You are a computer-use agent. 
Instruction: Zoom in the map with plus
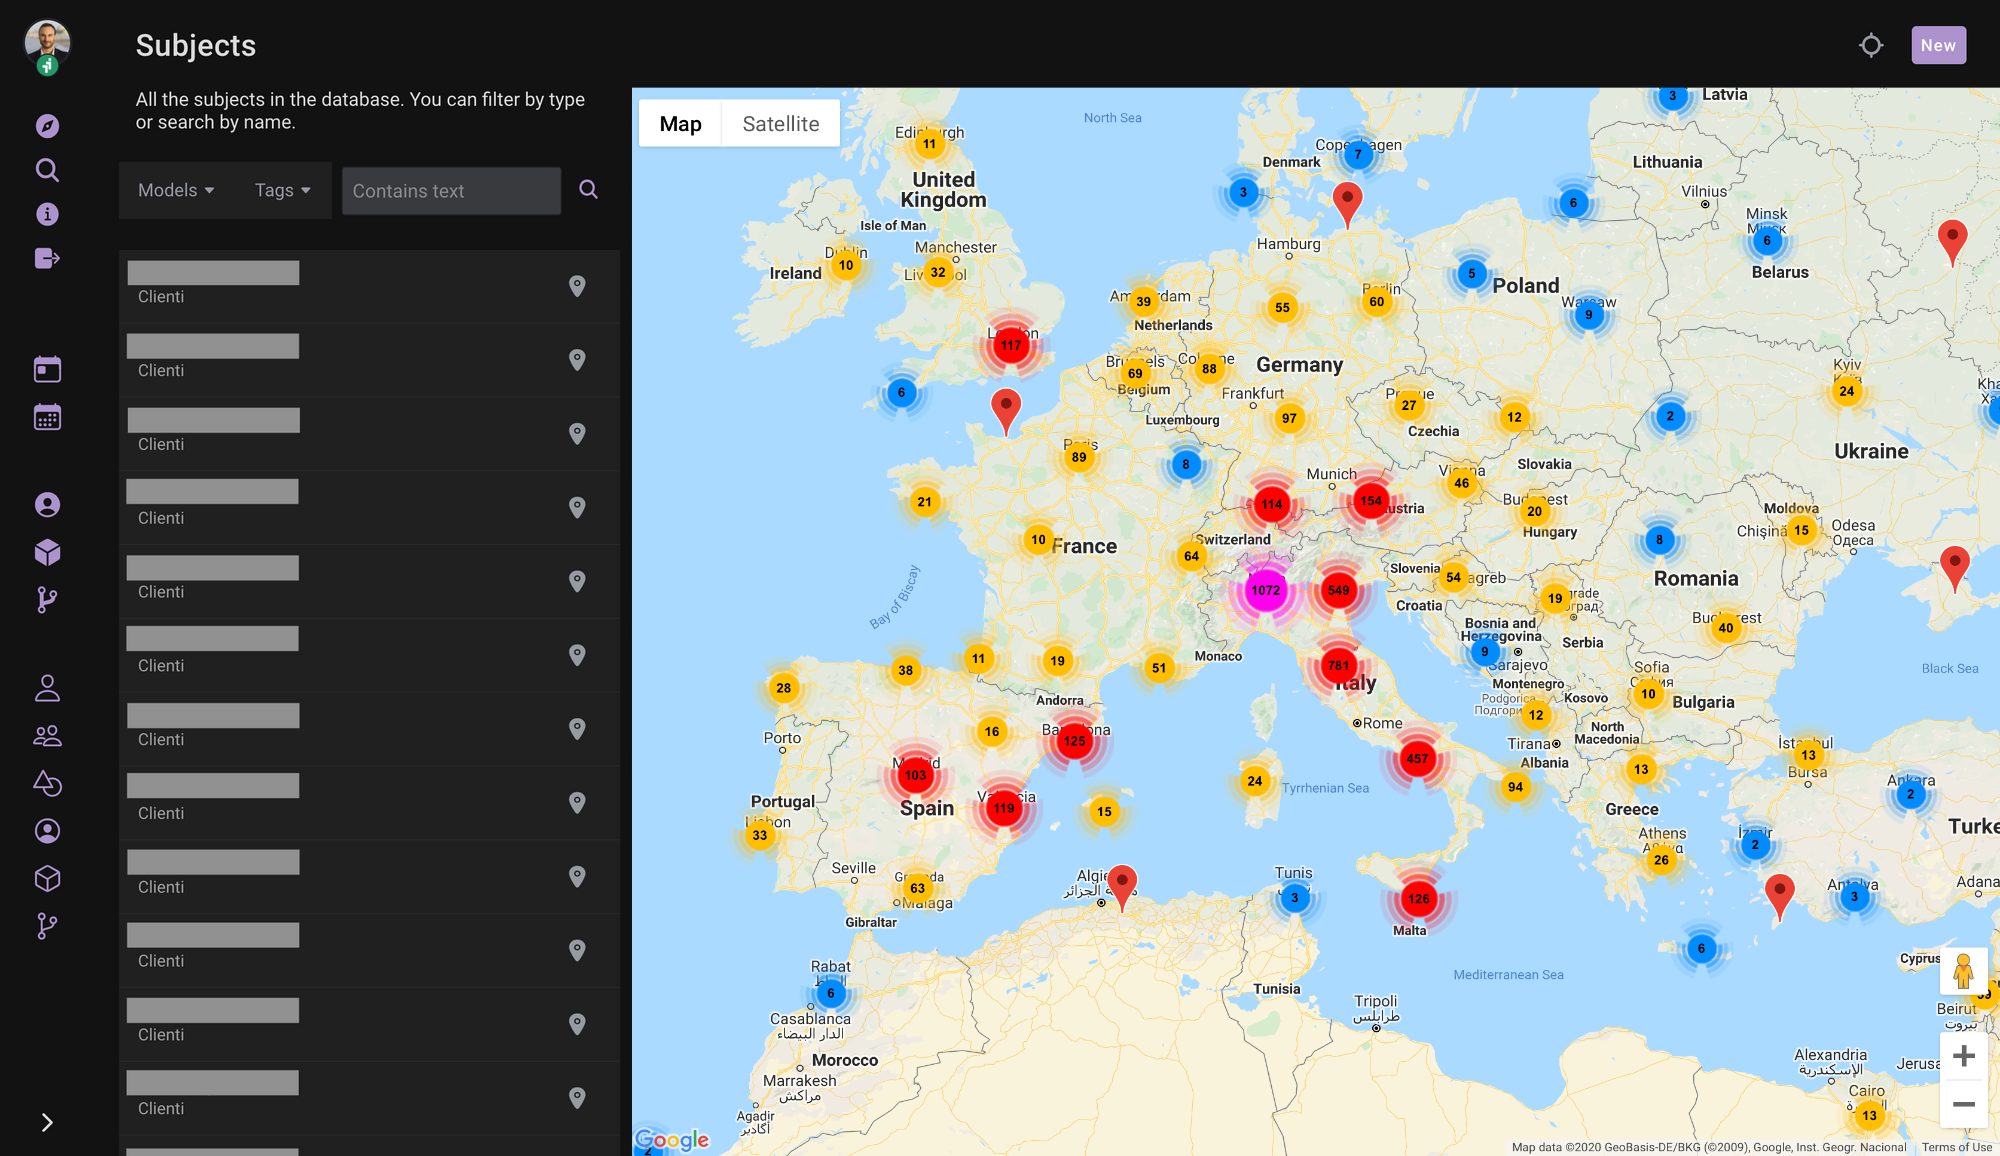coord(1963,1056)
